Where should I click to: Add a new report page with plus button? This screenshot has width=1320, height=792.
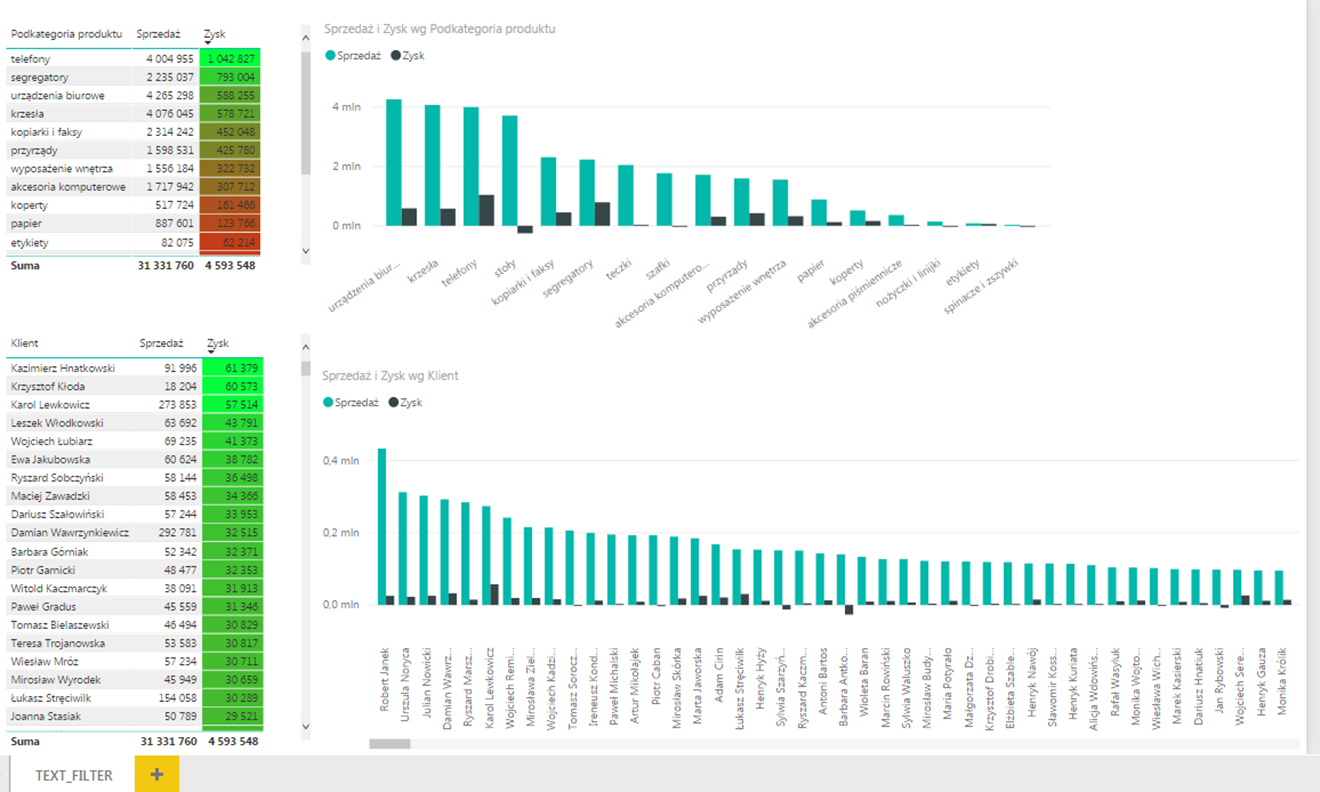pos(156,775)
